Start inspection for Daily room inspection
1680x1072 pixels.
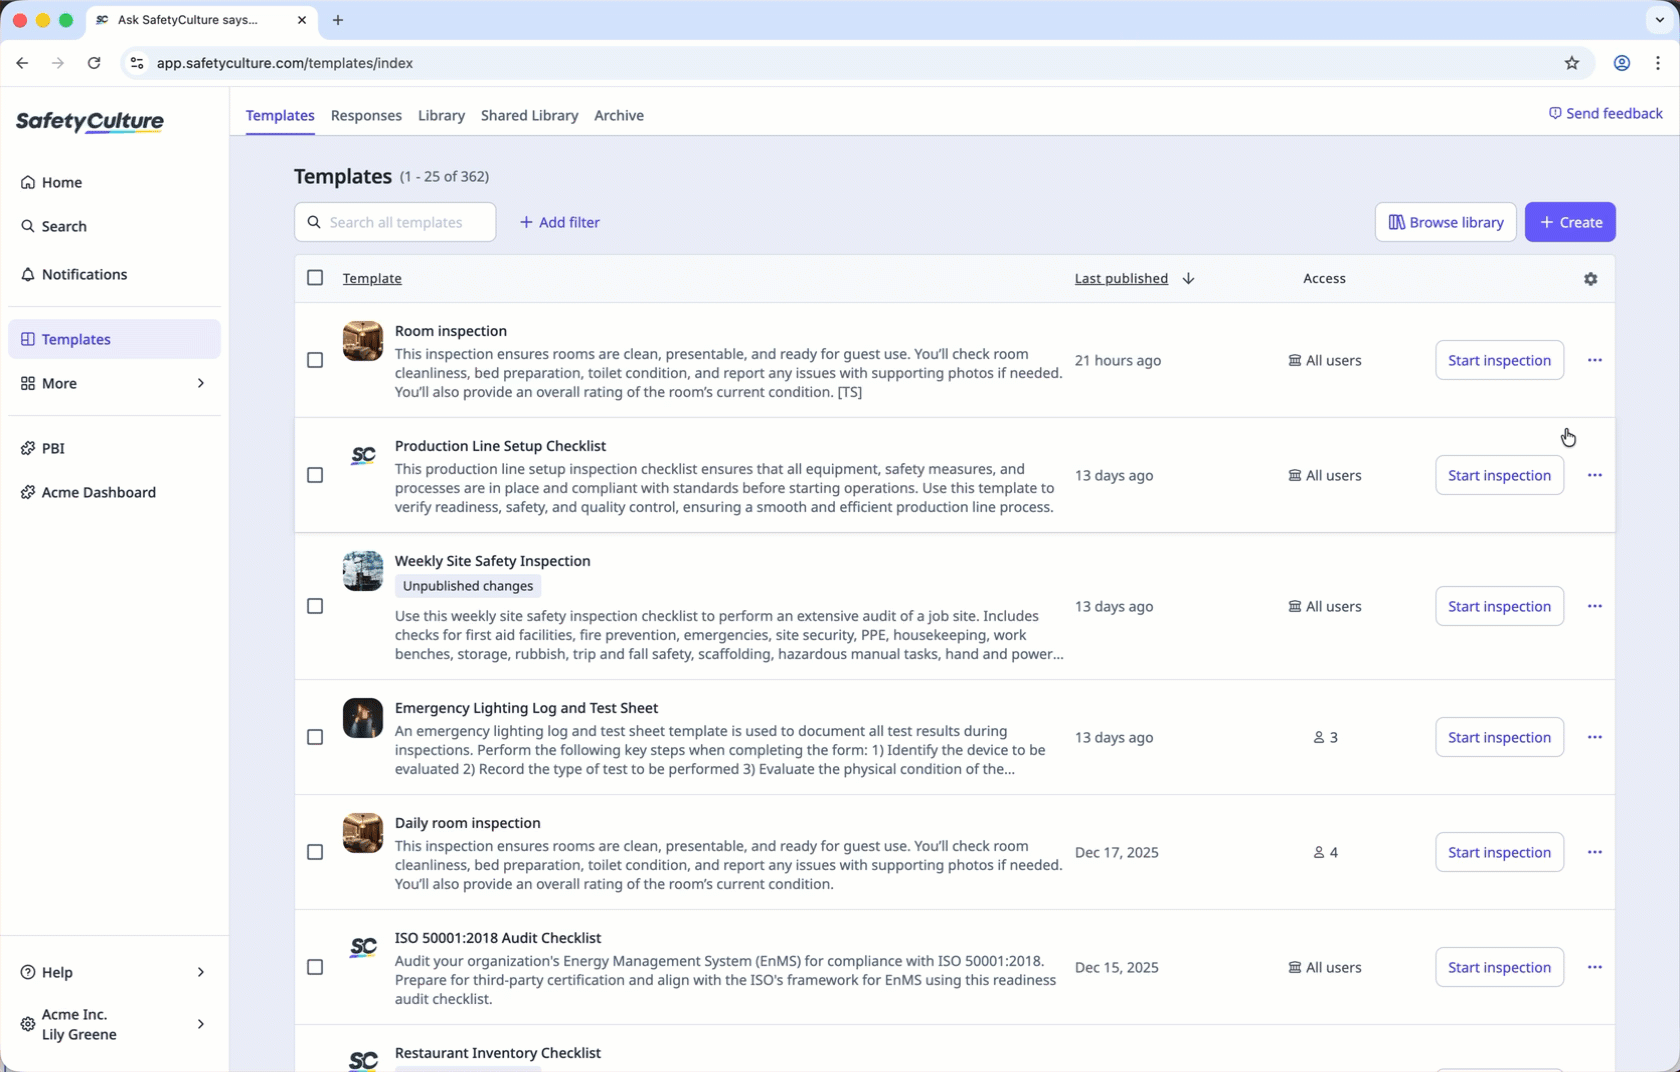point(1499,852)
